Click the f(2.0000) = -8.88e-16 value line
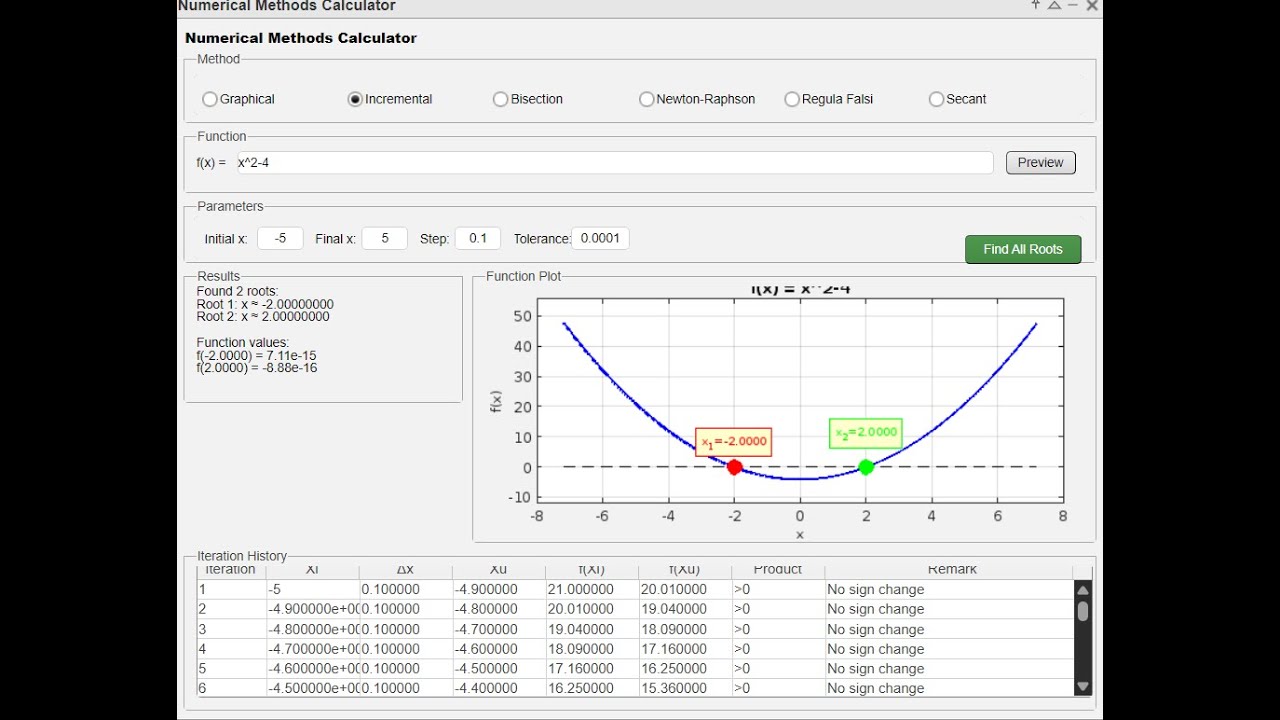The width and height of the screenshot is (1280, 720). point(257,368)
